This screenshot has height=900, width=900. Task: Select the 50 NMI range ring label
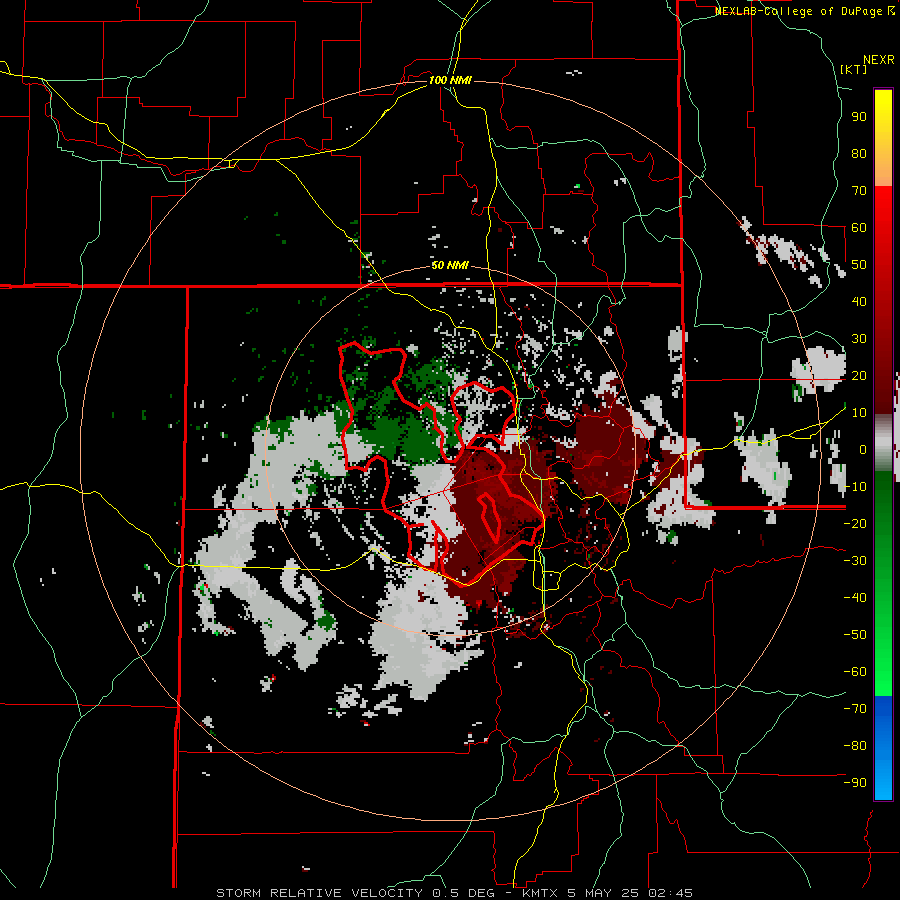[450, 265]
